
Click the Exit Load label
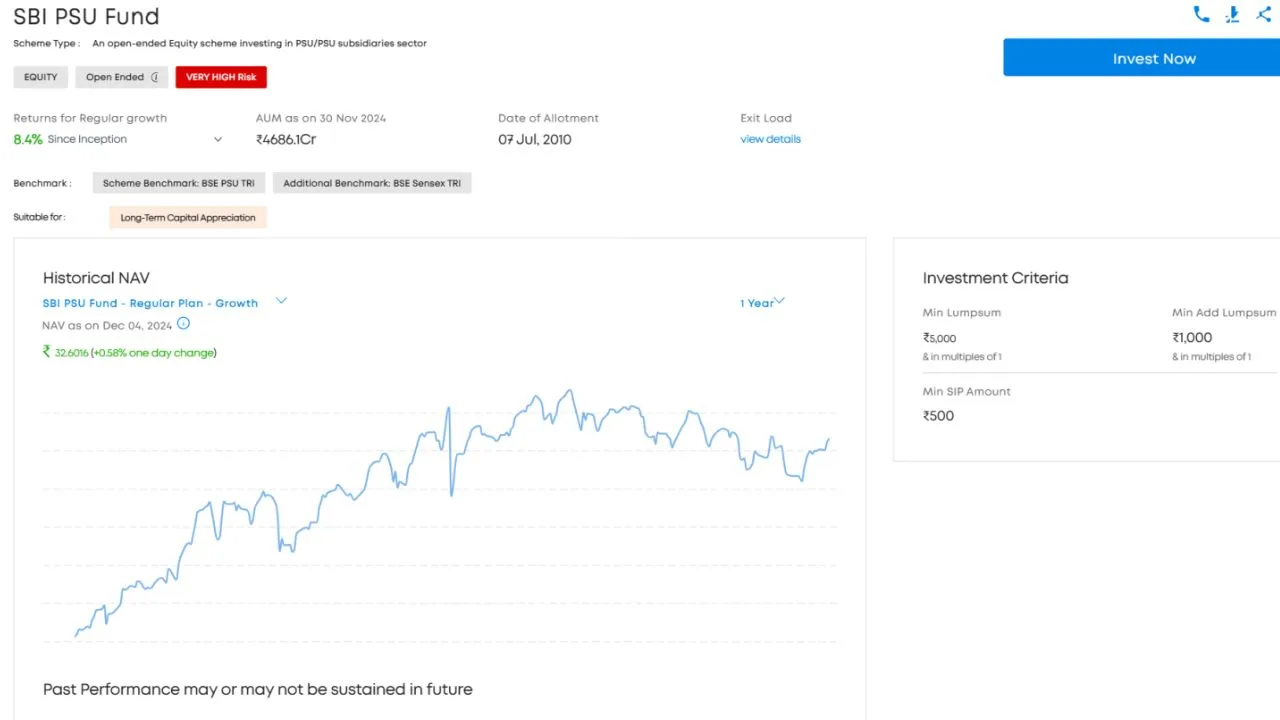pyautogui.click(x=766, y=118)
